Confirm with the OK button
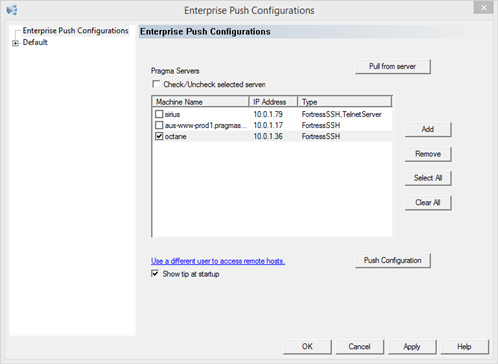Screen dimensions: 498x364 [x=307, y=347]
